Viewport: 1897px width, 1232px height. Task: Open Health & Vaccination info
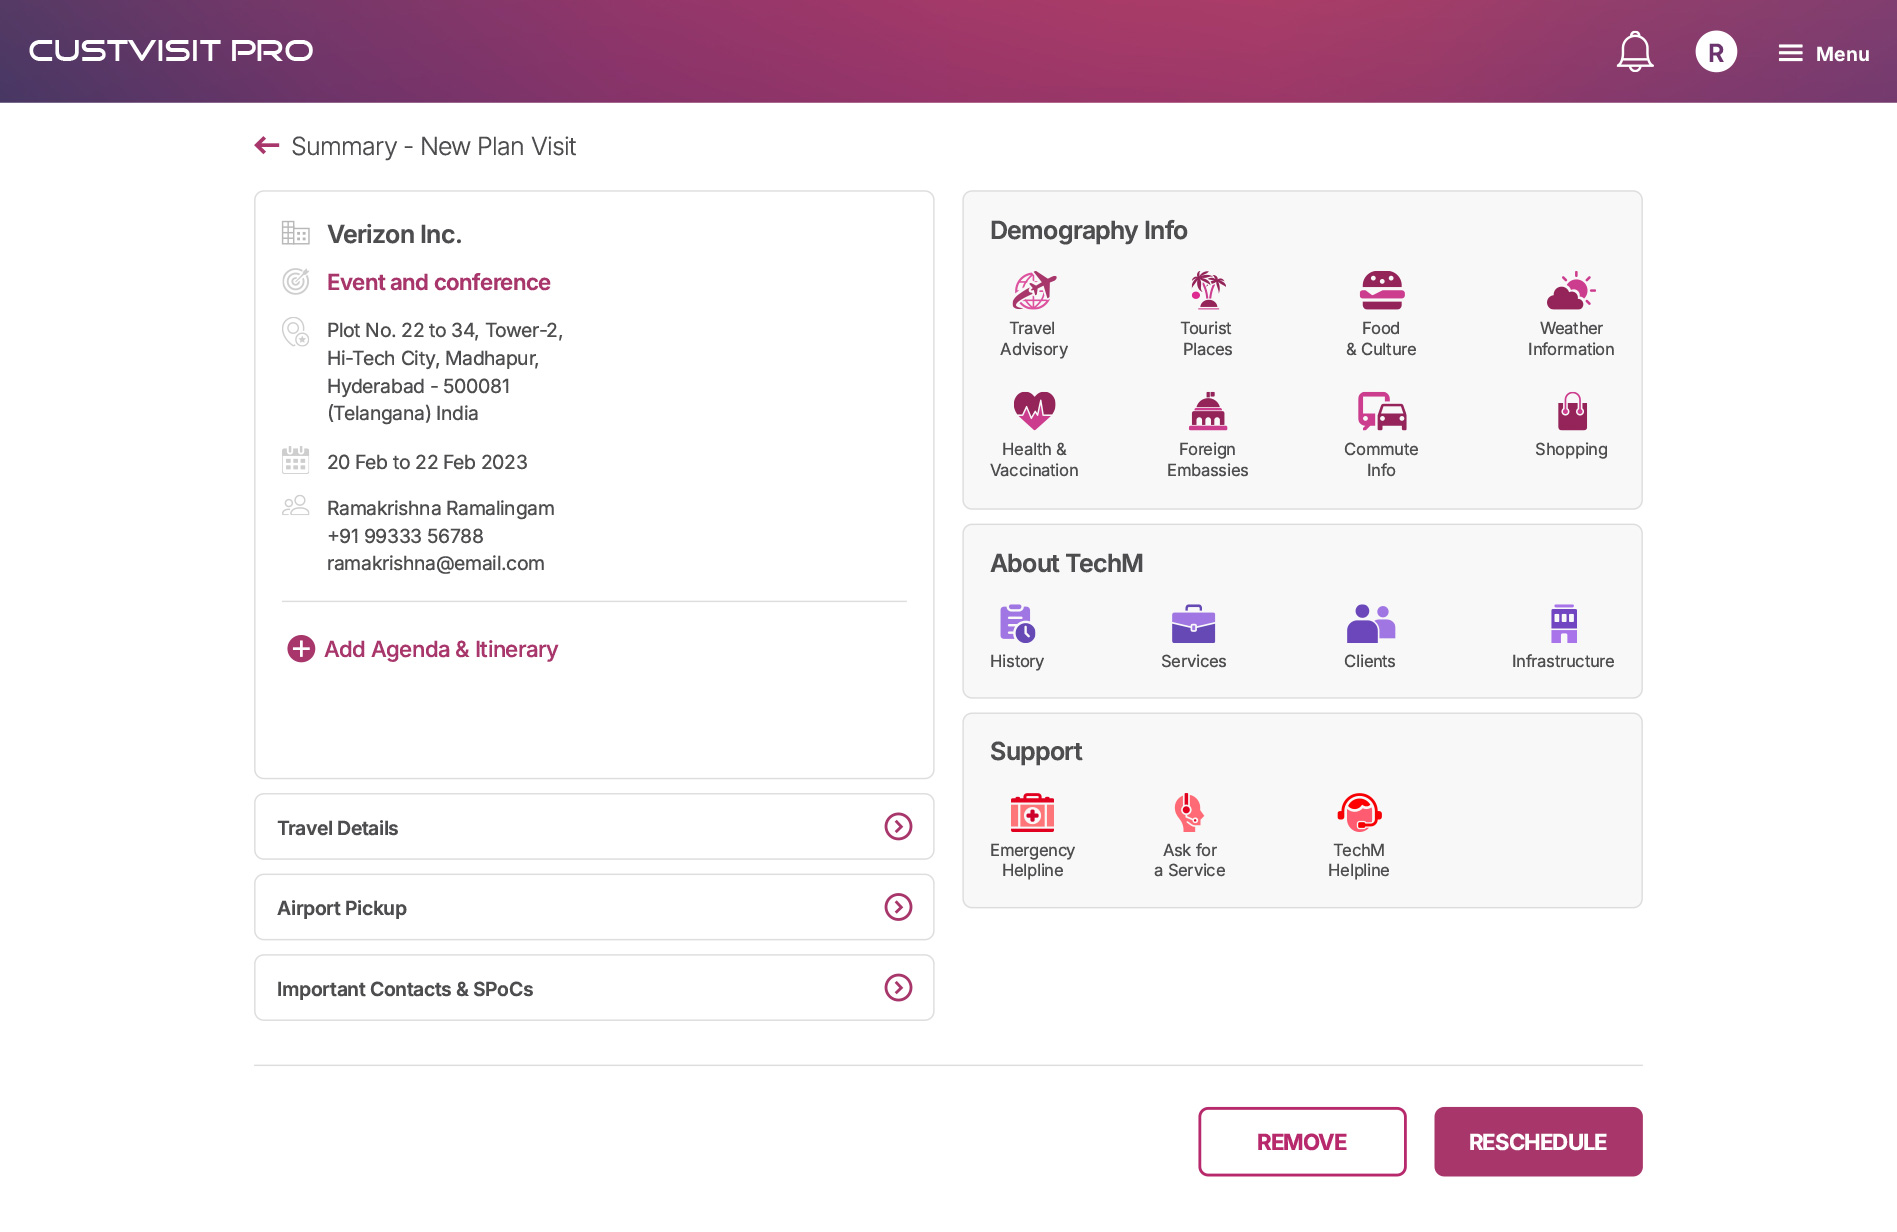(x=1033, y=411)
